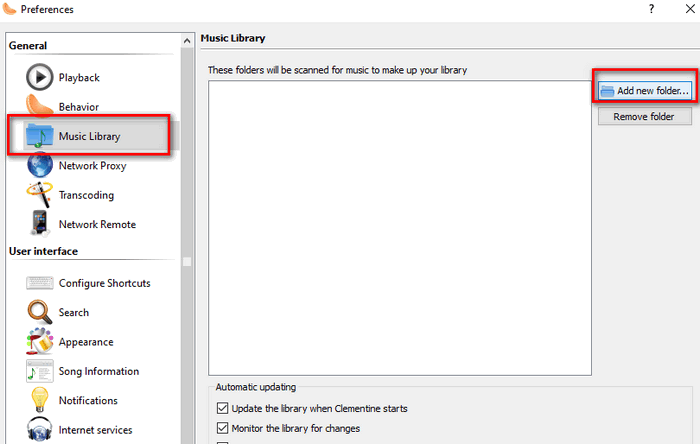Image resolution: width=700 pixels, height=444 pixels.
Task: Show Transcoding options
Action: tap(86, 195)
